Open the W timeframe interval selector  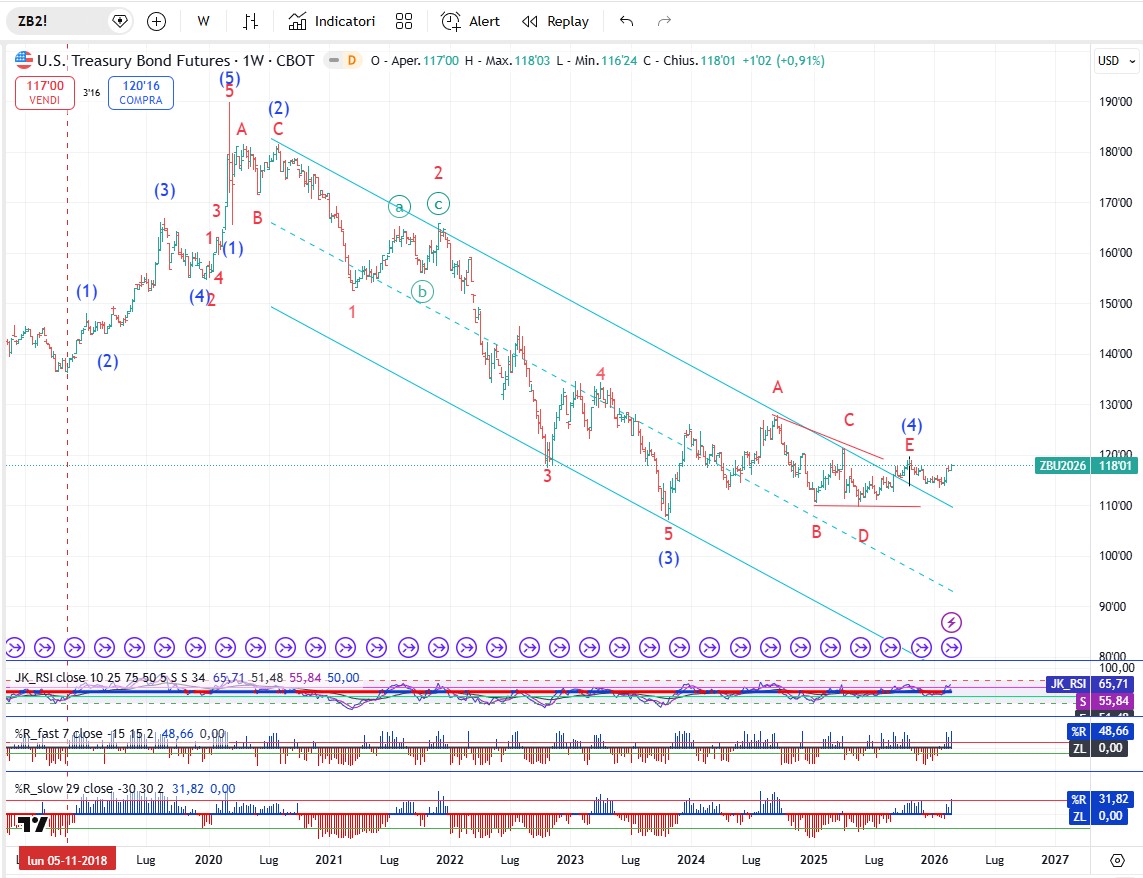pyautogui.click(x=204, y=21)
